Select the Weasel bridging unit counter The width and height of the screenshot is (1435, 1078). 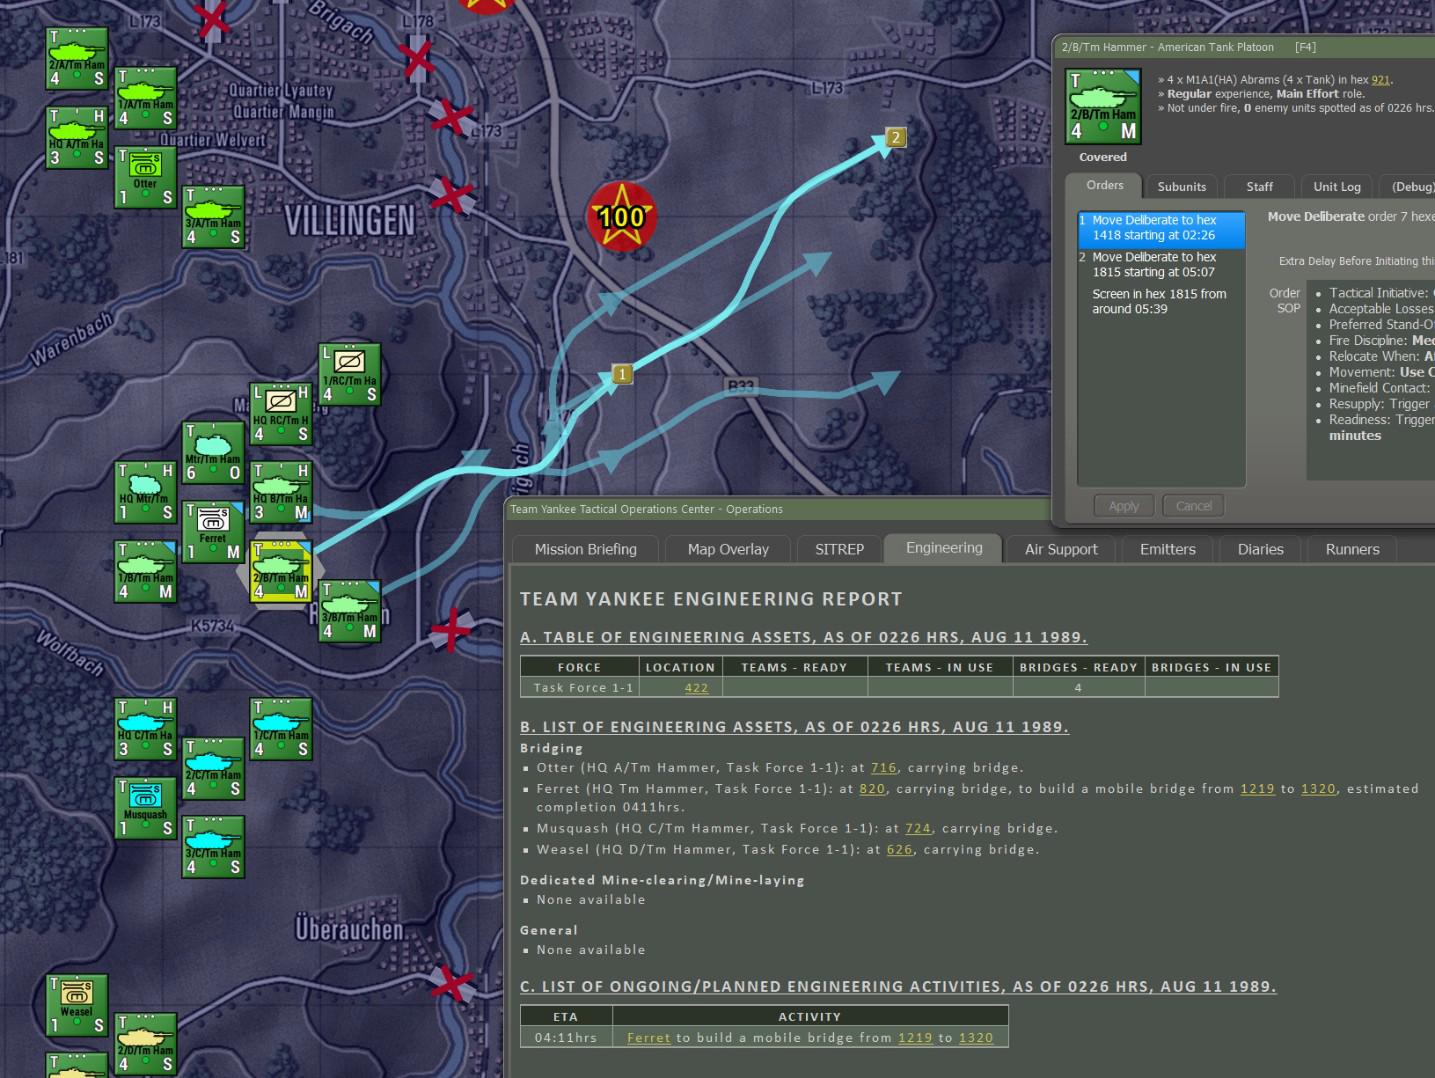(x=77, y=1005)
